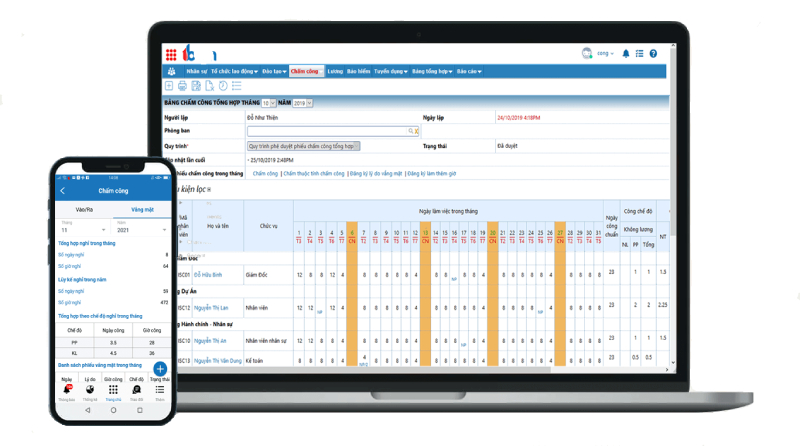The height and width of the screenshot is (446, 800).
Task: Click the blue help question icon
Action: pos(653,54)
